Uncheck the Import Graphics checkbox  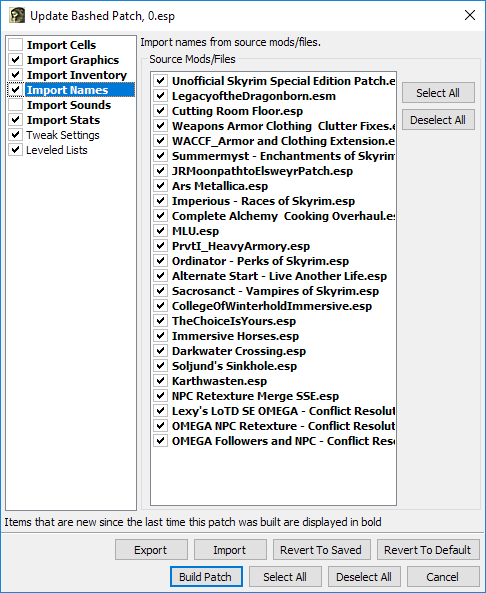16,60
